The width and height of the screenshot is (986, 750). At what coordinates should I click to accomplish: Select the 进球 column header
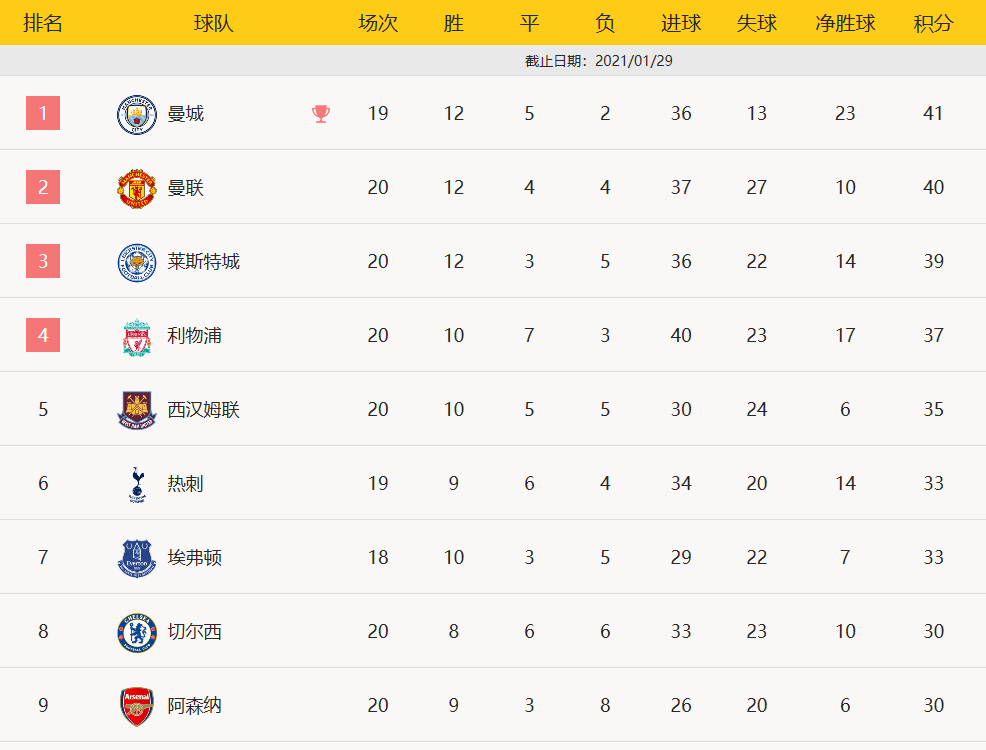[x=681, y=23]
